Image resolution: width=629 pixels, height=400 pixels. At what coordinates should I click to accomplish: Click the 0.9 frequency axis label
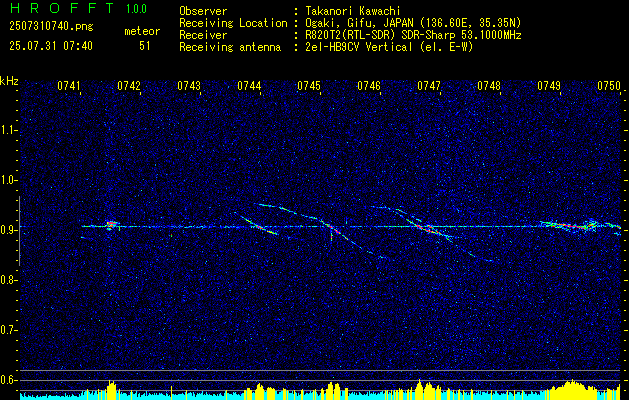point(9,230)
